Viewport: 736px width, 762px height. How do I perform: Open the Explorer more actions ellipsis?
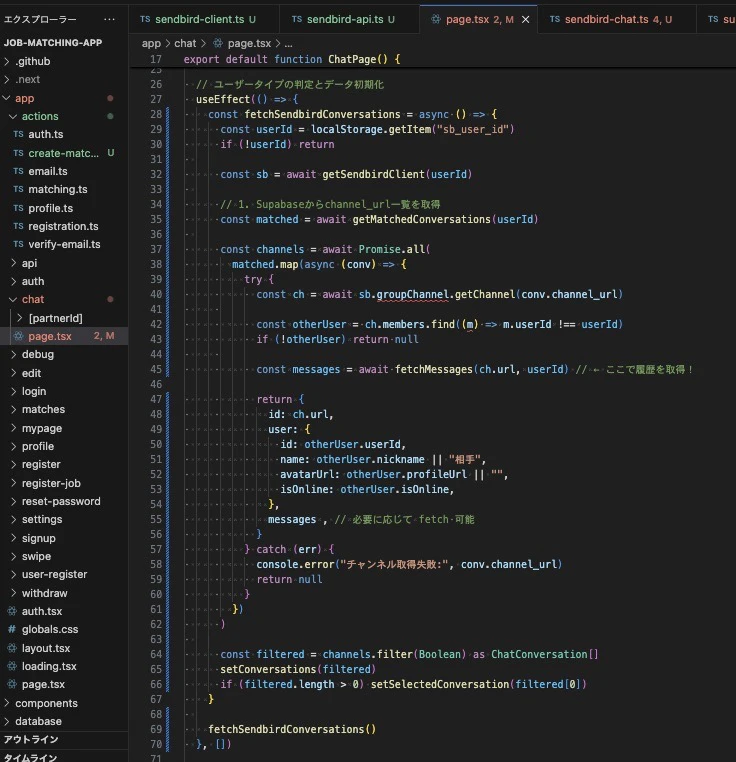point(109,19)
